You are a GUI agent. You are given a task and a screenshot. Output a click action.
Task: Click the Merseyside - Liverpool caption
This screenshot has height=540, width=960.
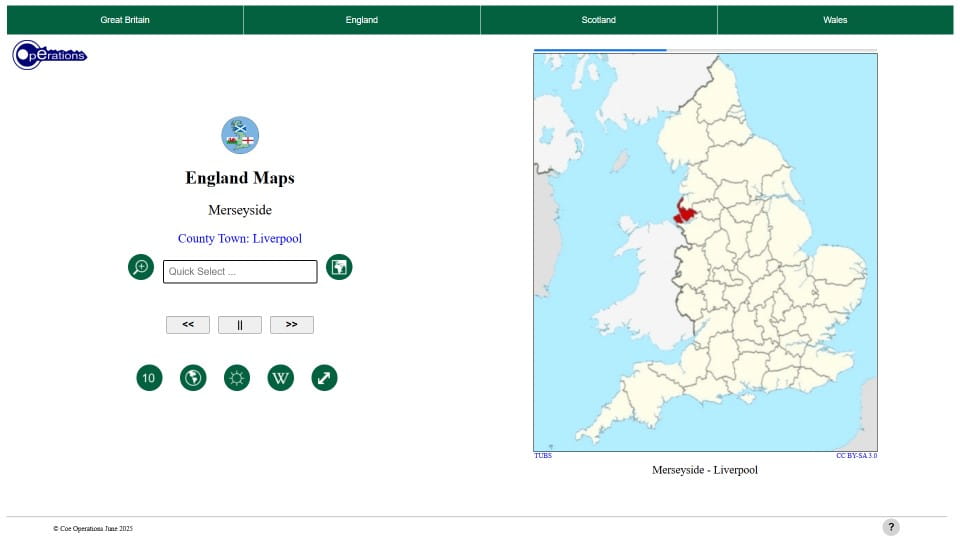click(x=705, y=470)
